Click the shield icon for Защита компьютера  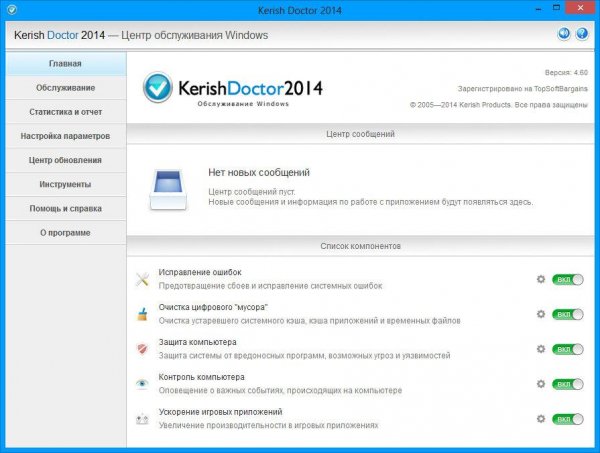[x=142, y=349]
